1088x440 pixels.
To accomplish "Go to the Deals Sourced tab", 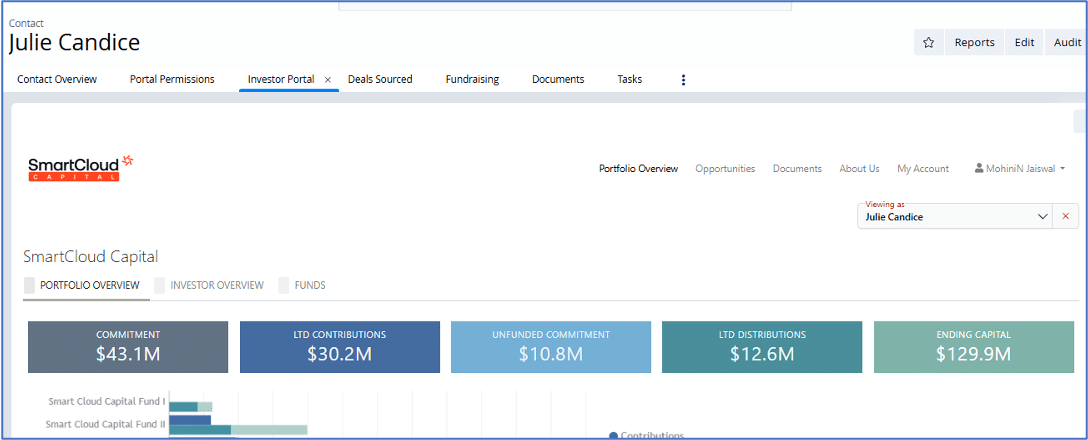I will tap(380, 79).
